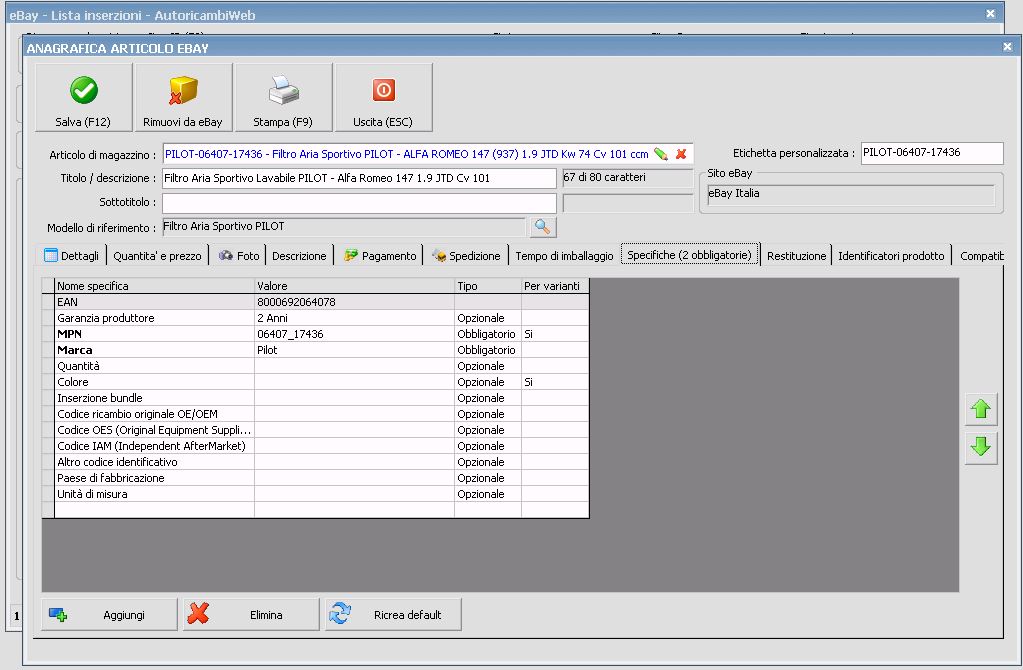Select the Garanzia produttore row value cell
This screenshot has width=1023, height=670.
tap(354, 318)
